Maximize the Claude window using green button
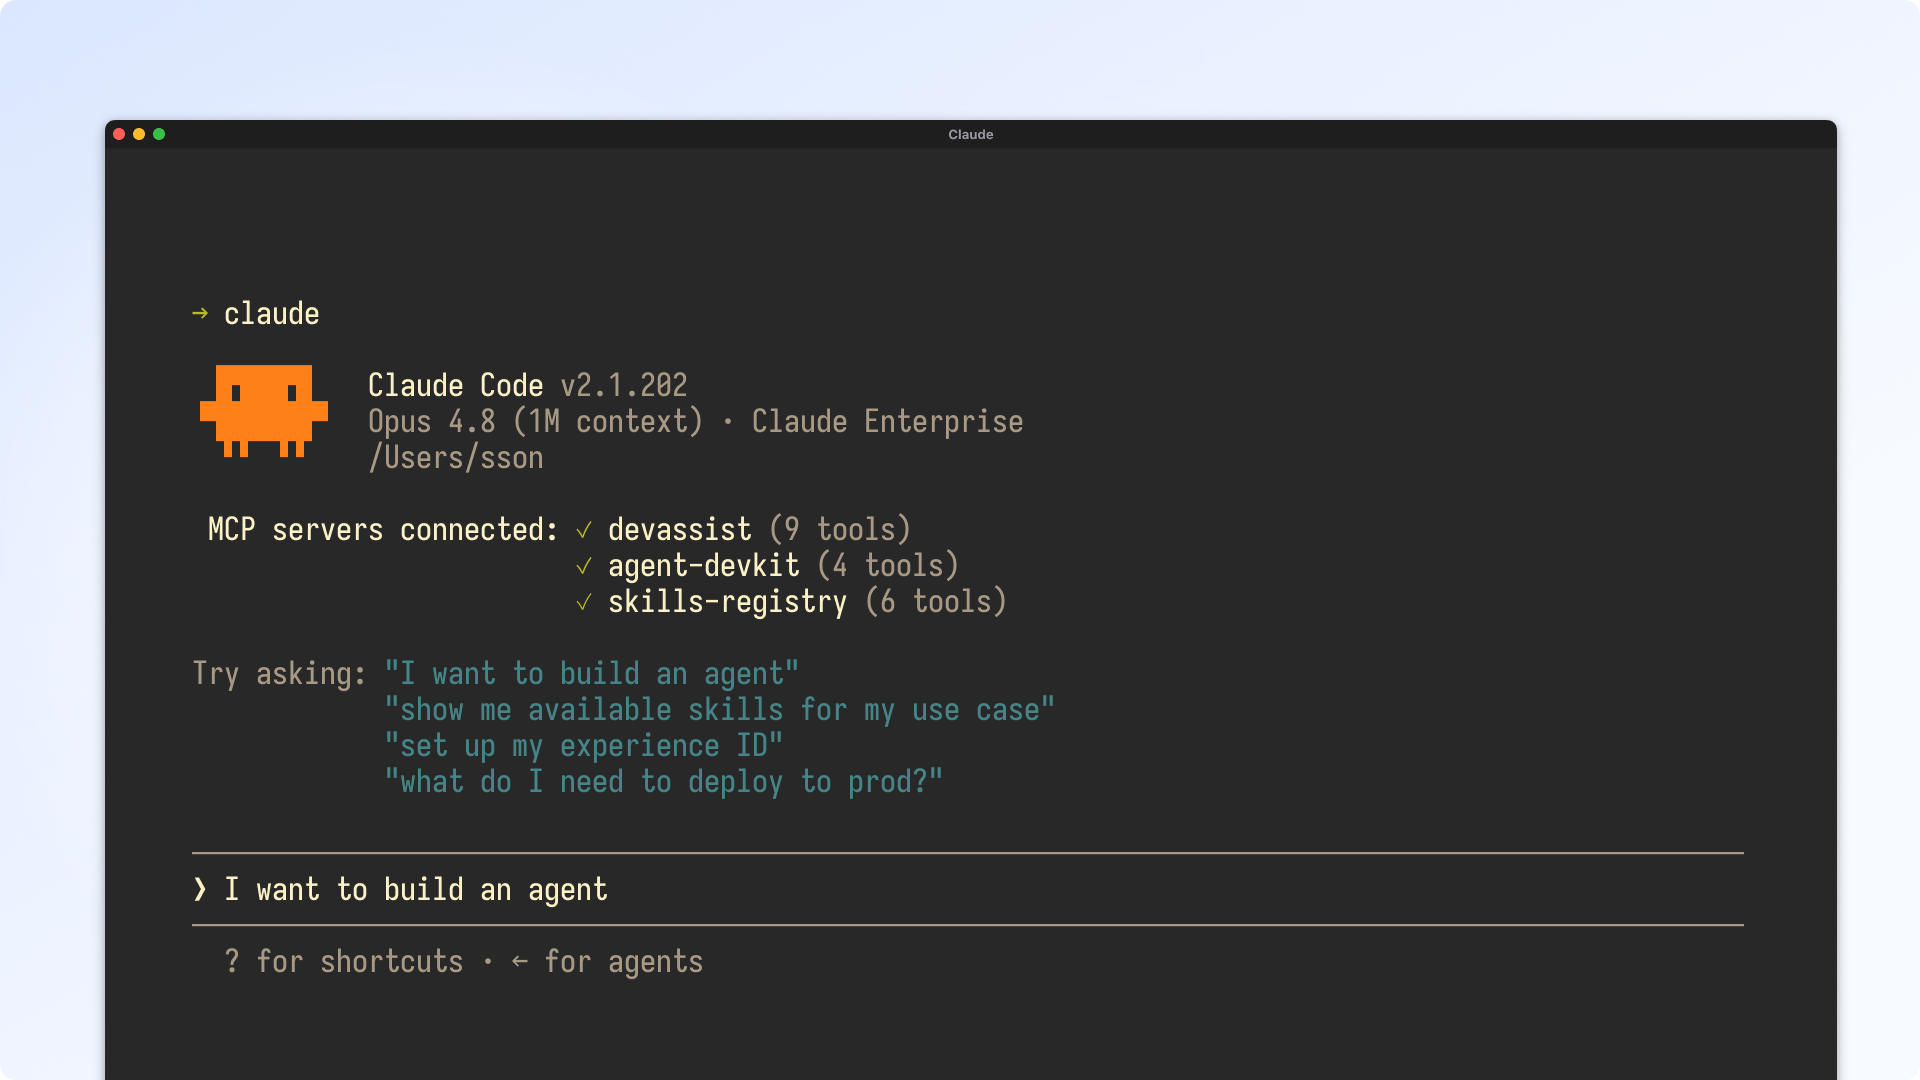The height and width of the screenshot is (1080, 1920). [159, 134]
